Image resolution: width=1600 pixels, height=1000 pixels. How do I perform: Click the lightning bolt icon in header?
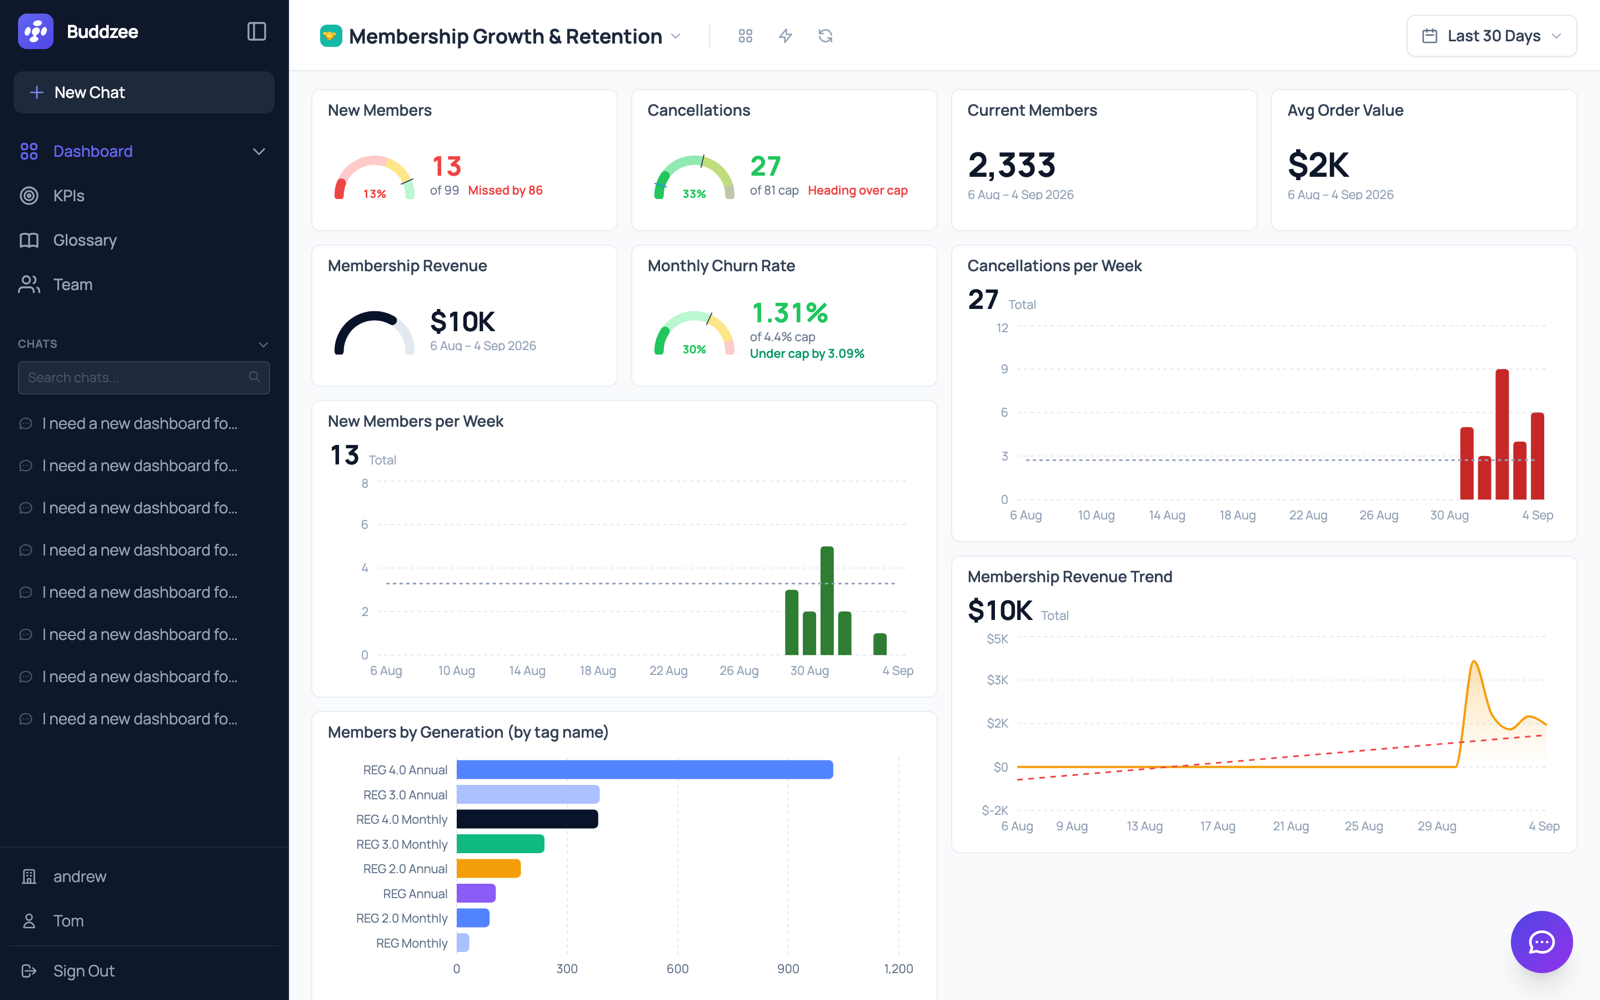tap(786, 36)
